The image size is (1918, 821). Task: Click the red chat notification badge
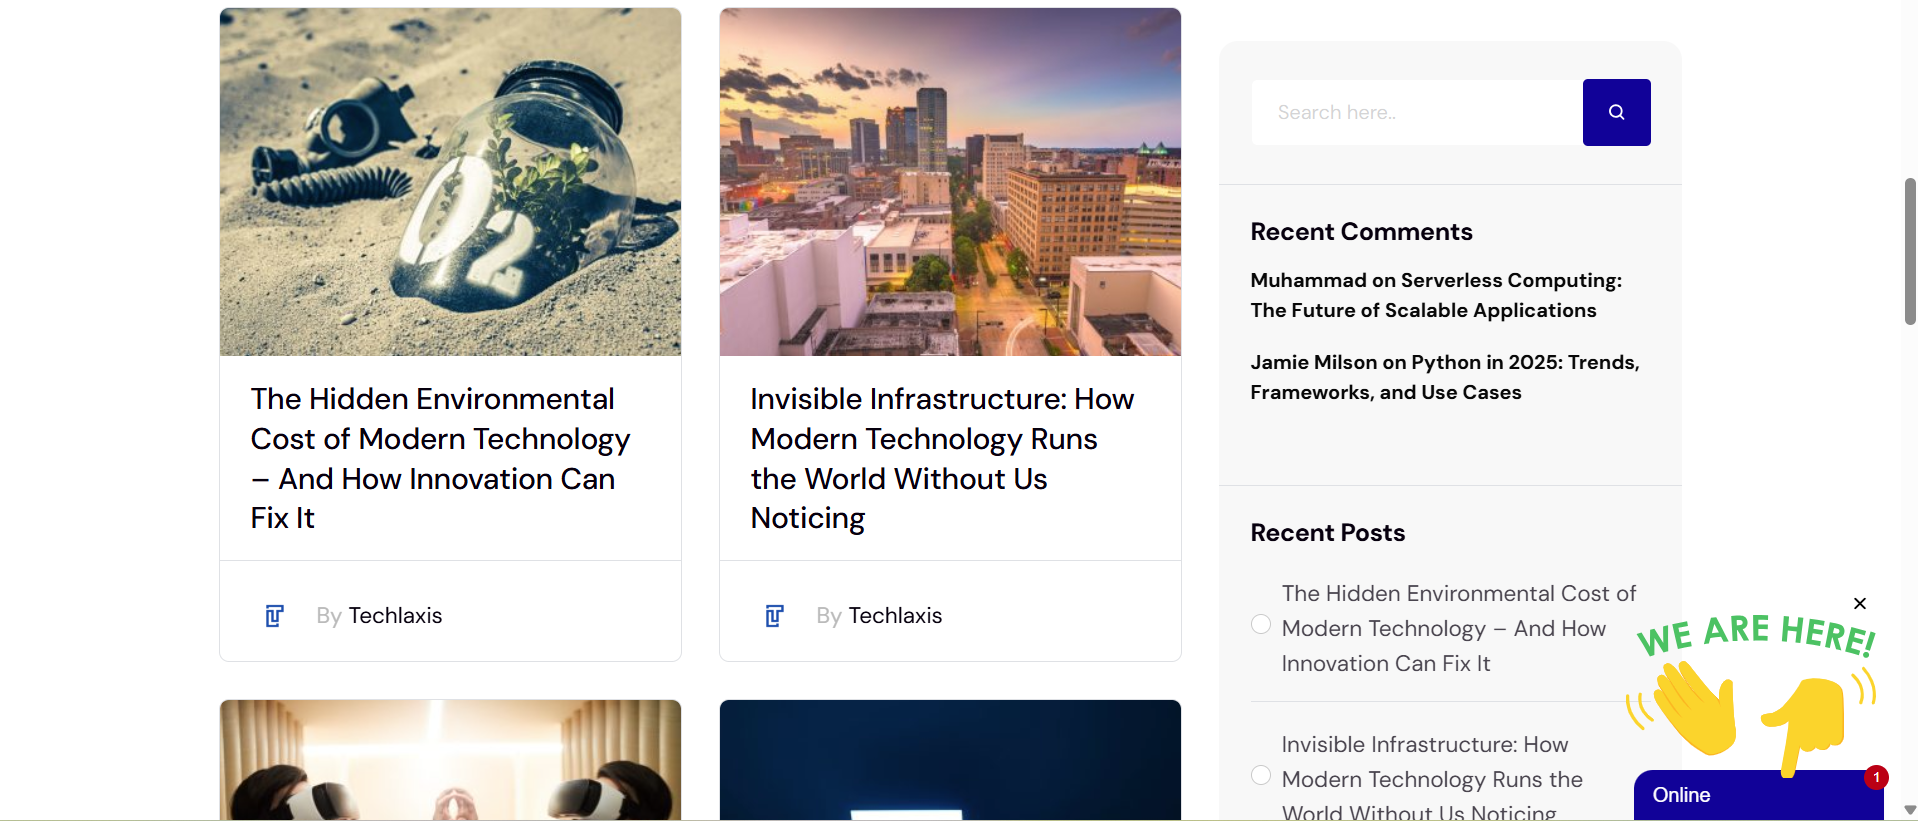(1876, 777)
